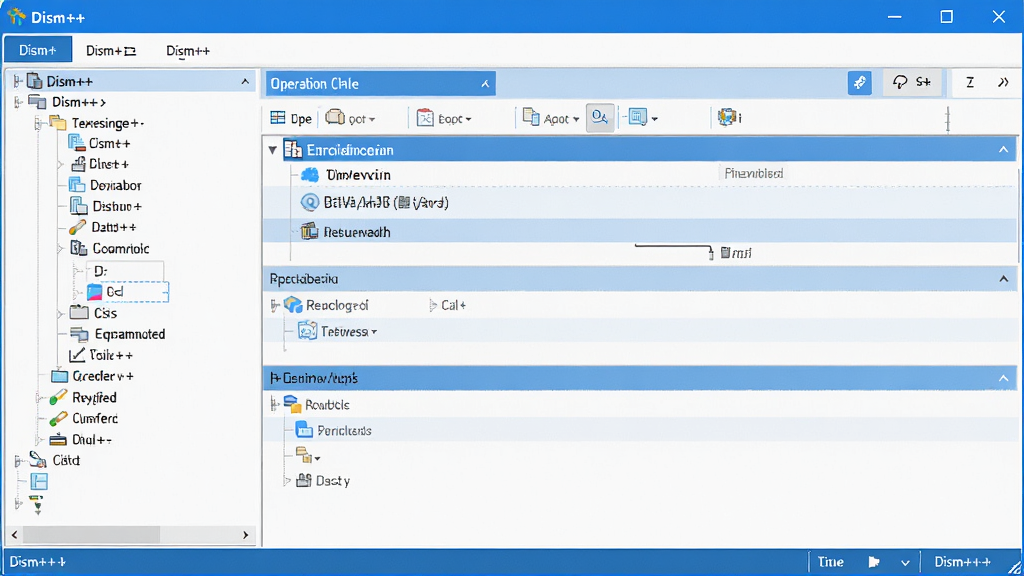Click the Csm++ tree item icon
Viewport: 1024px width, 576px height.
pos(76,142)
